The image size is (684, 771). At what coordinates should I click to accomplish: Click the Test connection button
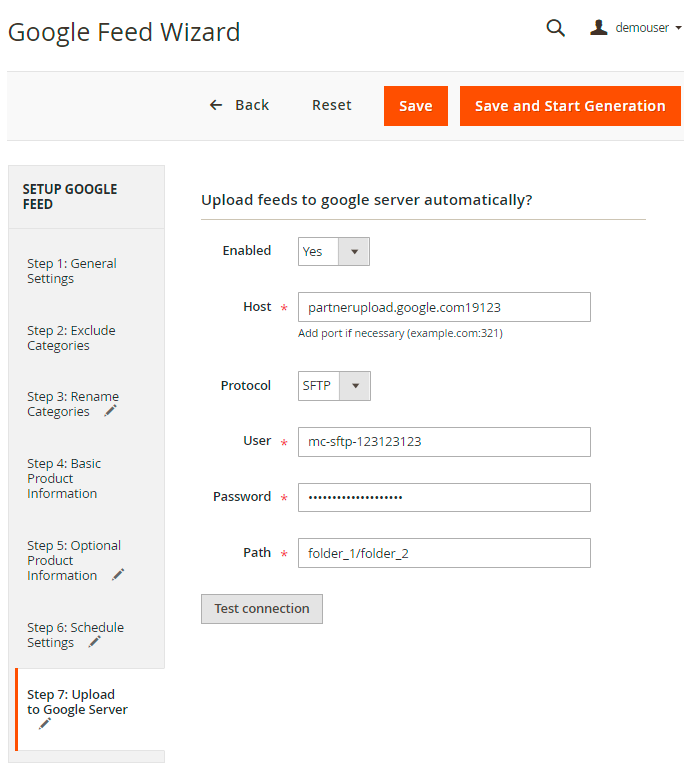point(262,609)
